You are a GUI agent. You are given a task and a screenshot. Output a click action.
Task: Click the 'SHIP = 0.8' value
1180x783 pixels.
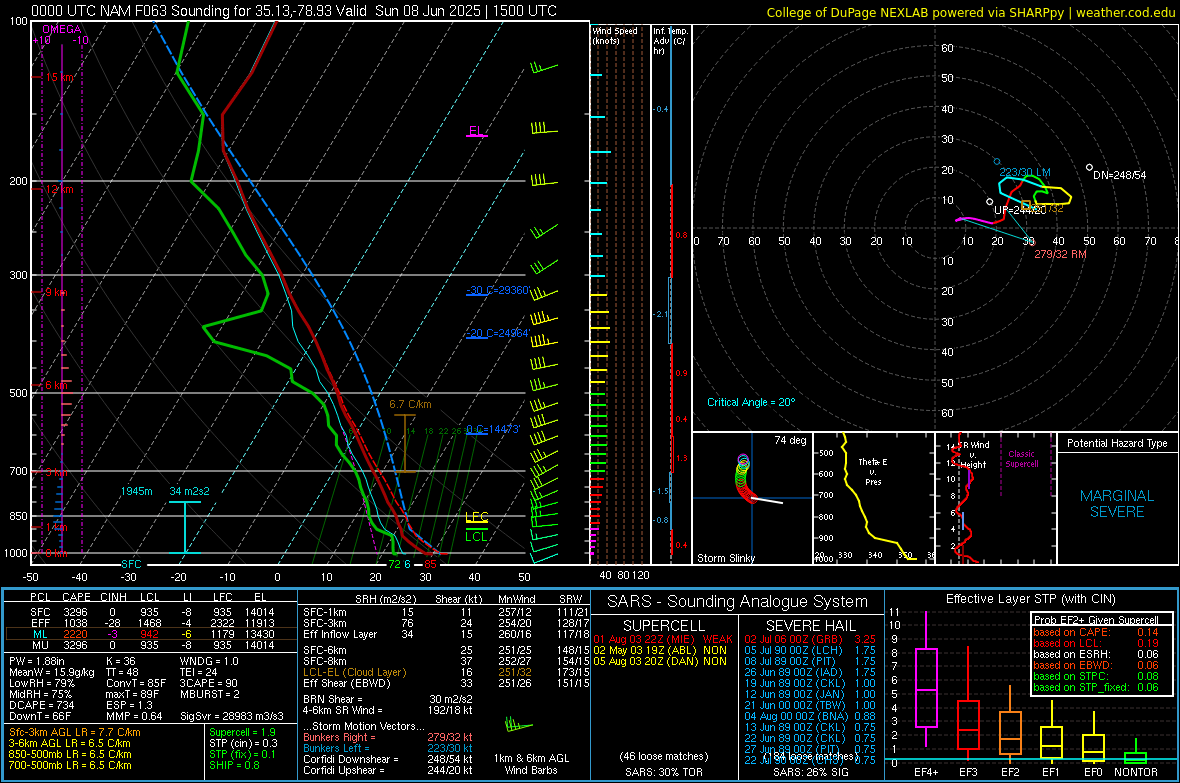click(x=236, y=765)
